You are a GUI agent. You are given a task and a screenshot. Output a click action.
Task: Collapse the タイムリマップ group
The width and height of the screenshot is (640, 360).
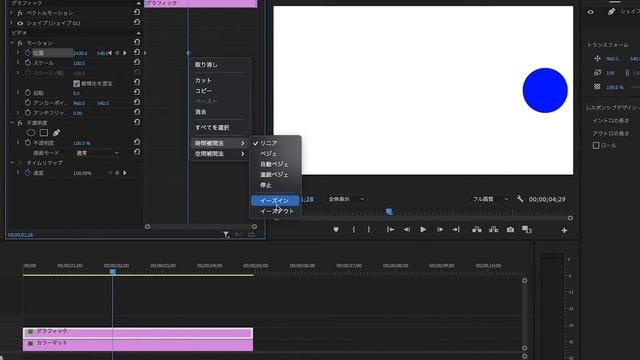(x=11, y=162)
